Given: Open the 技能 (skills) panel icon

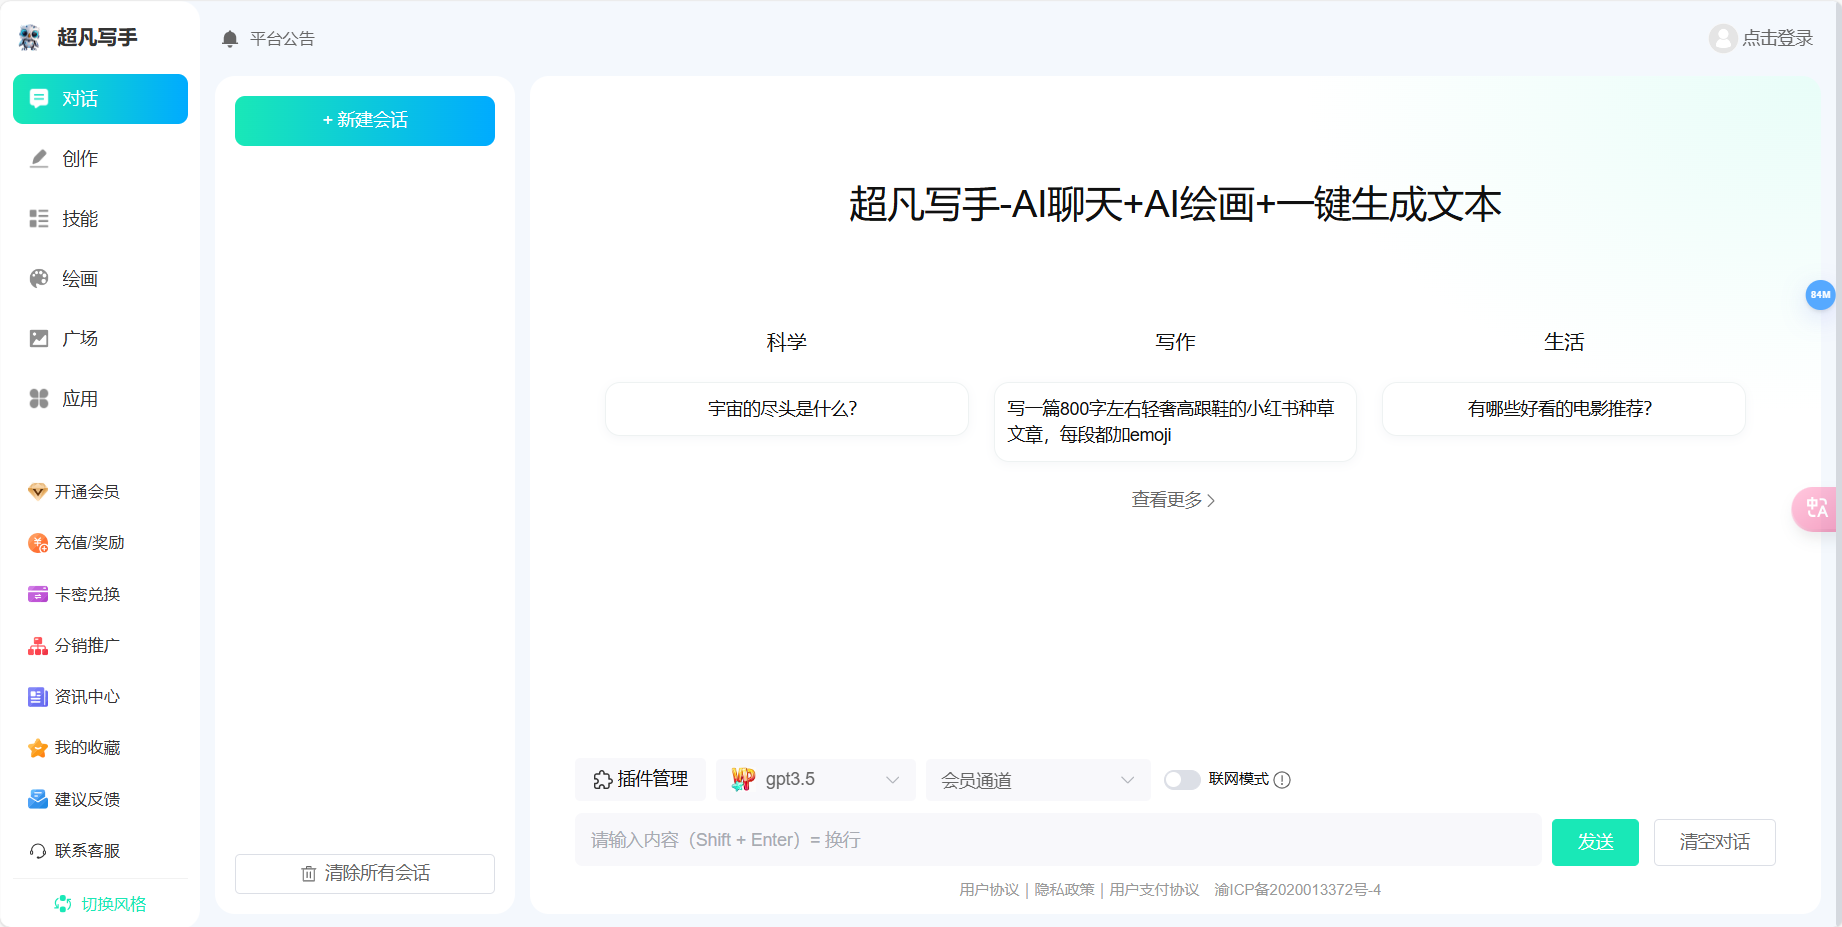Looking at the screenshot, I should coord(37,218).
